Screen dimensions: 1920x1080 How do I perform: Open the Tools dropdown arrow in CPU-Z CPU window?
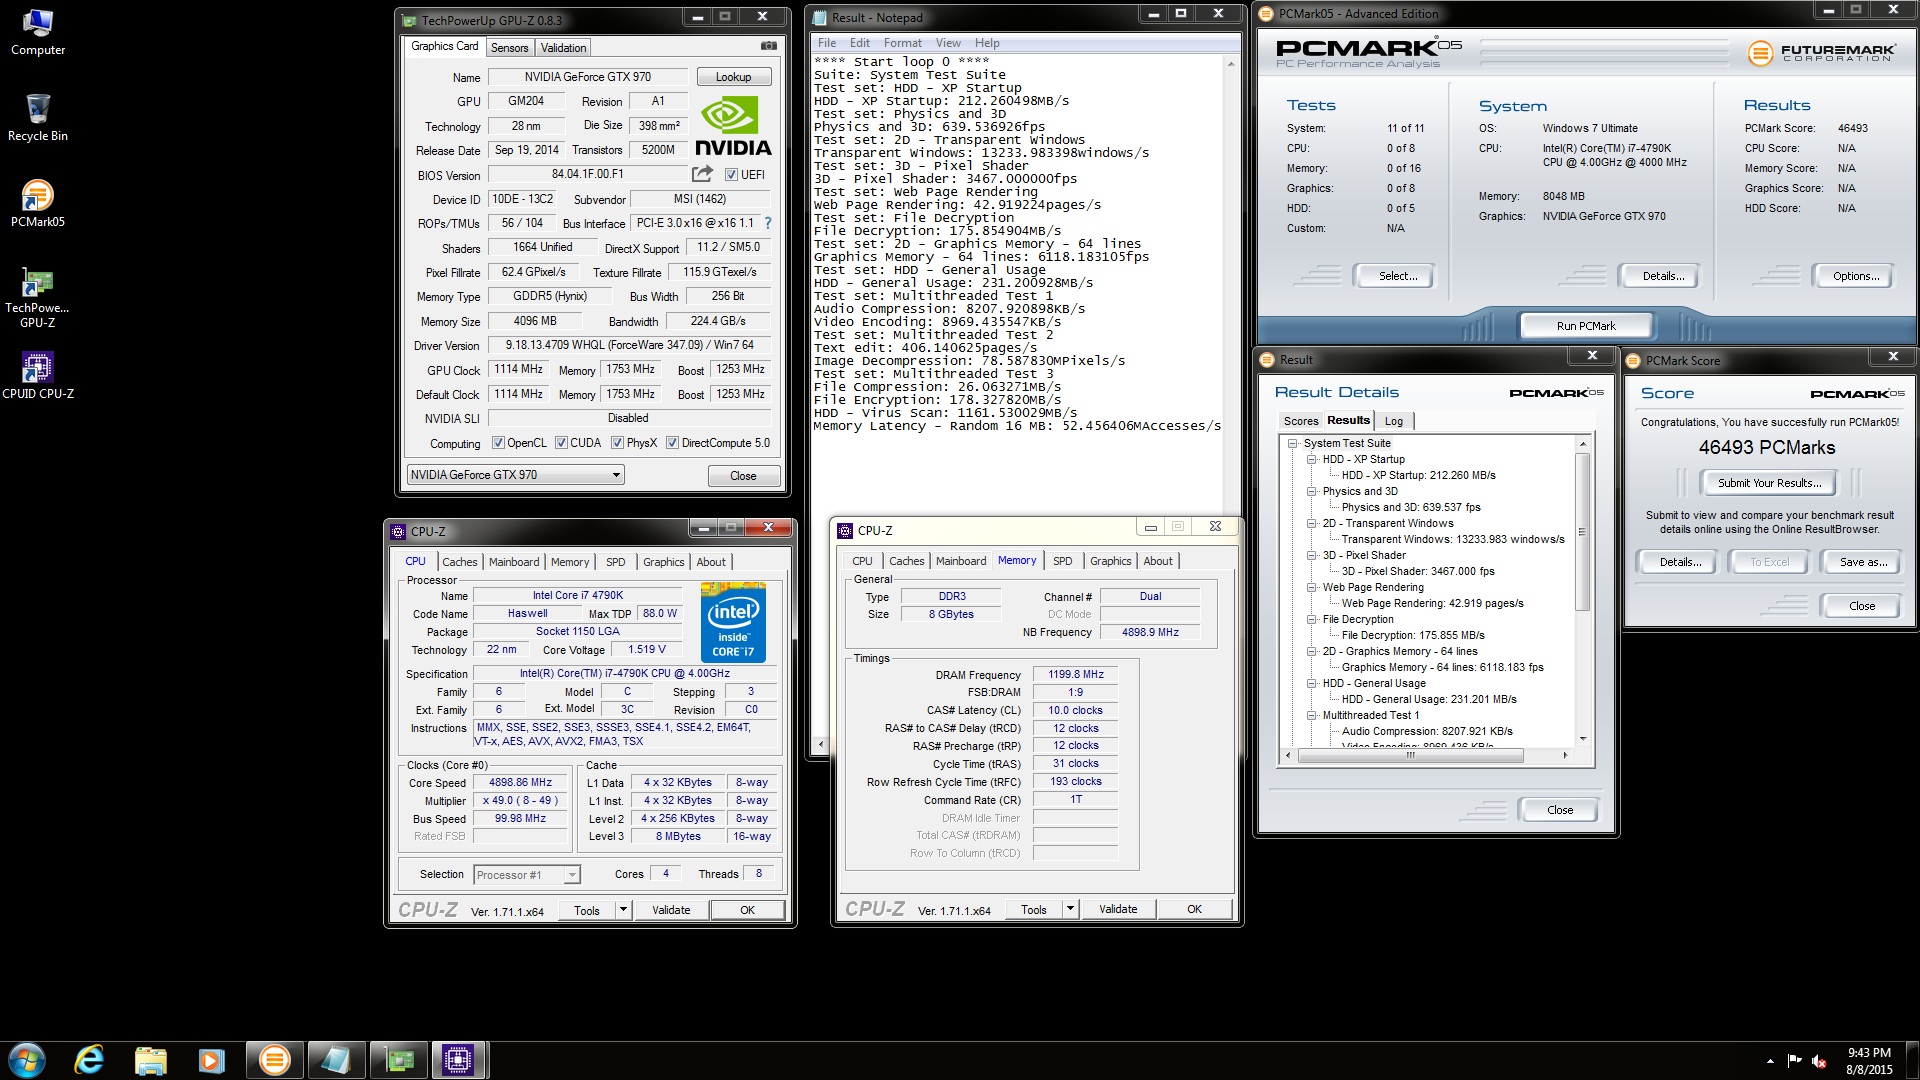click(x=623, y=910)
